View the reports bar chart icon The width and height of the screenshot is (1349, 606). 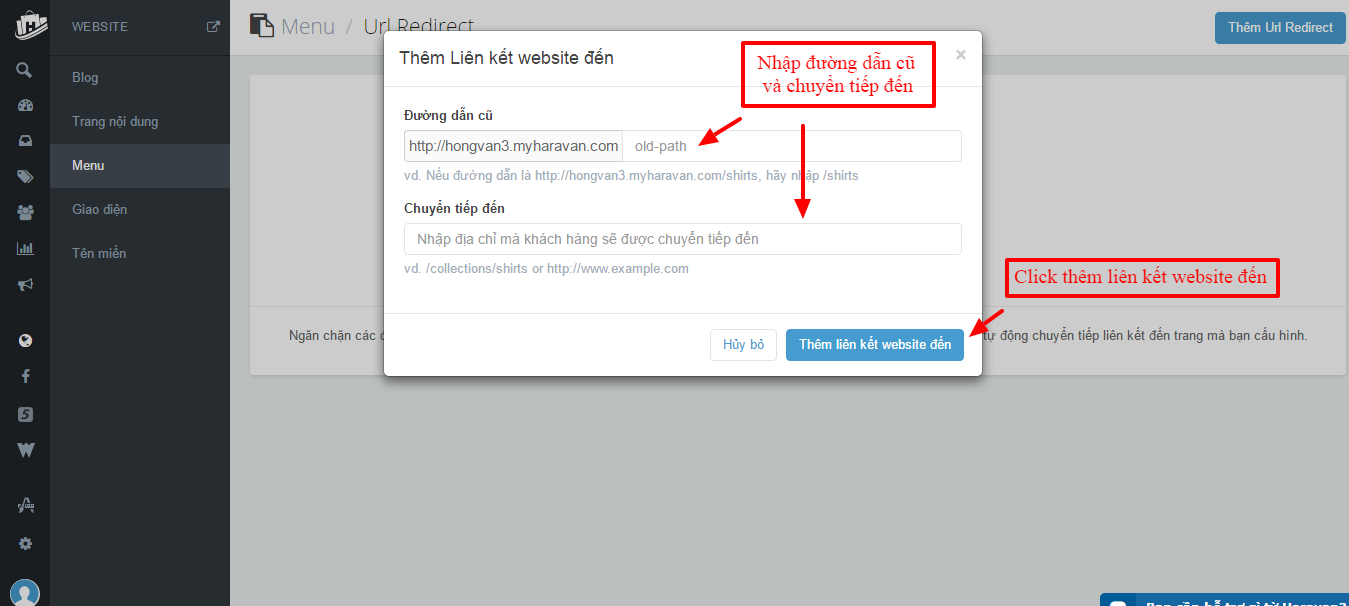click(25, 248)
